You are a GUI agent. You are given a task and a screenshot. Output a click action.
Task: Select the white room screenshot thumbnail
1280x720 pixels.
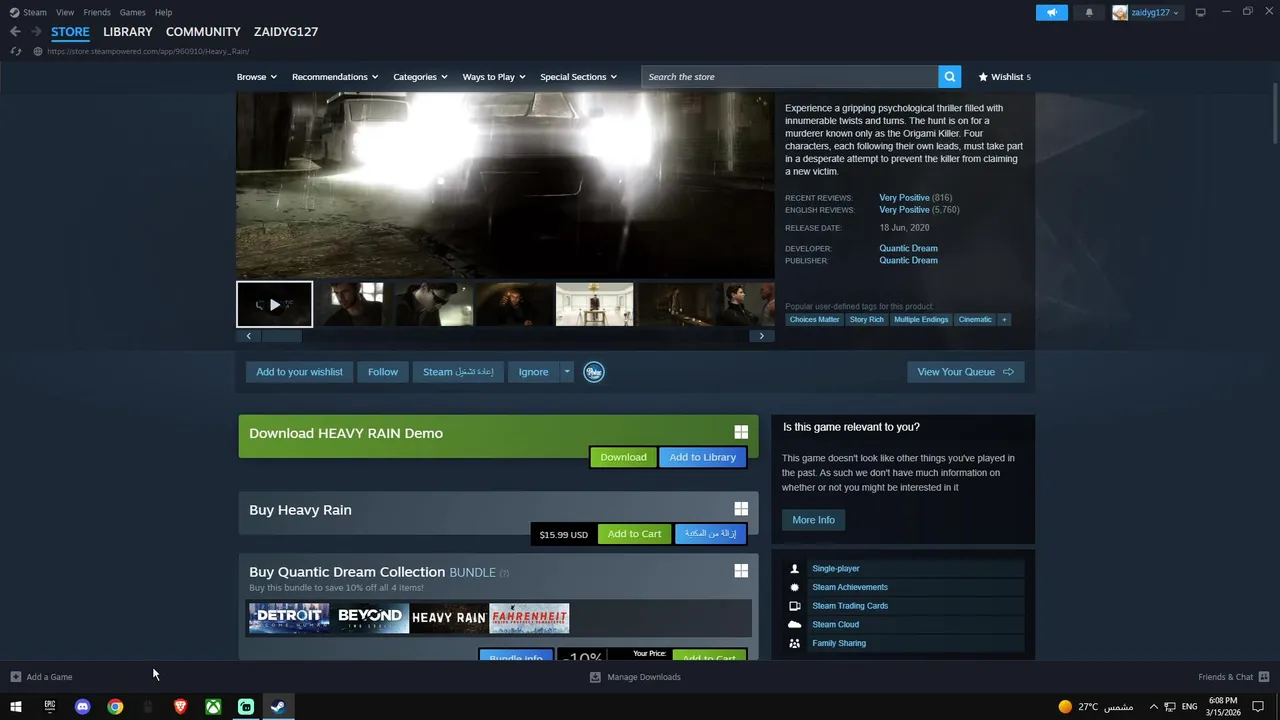tap(594, 304)
